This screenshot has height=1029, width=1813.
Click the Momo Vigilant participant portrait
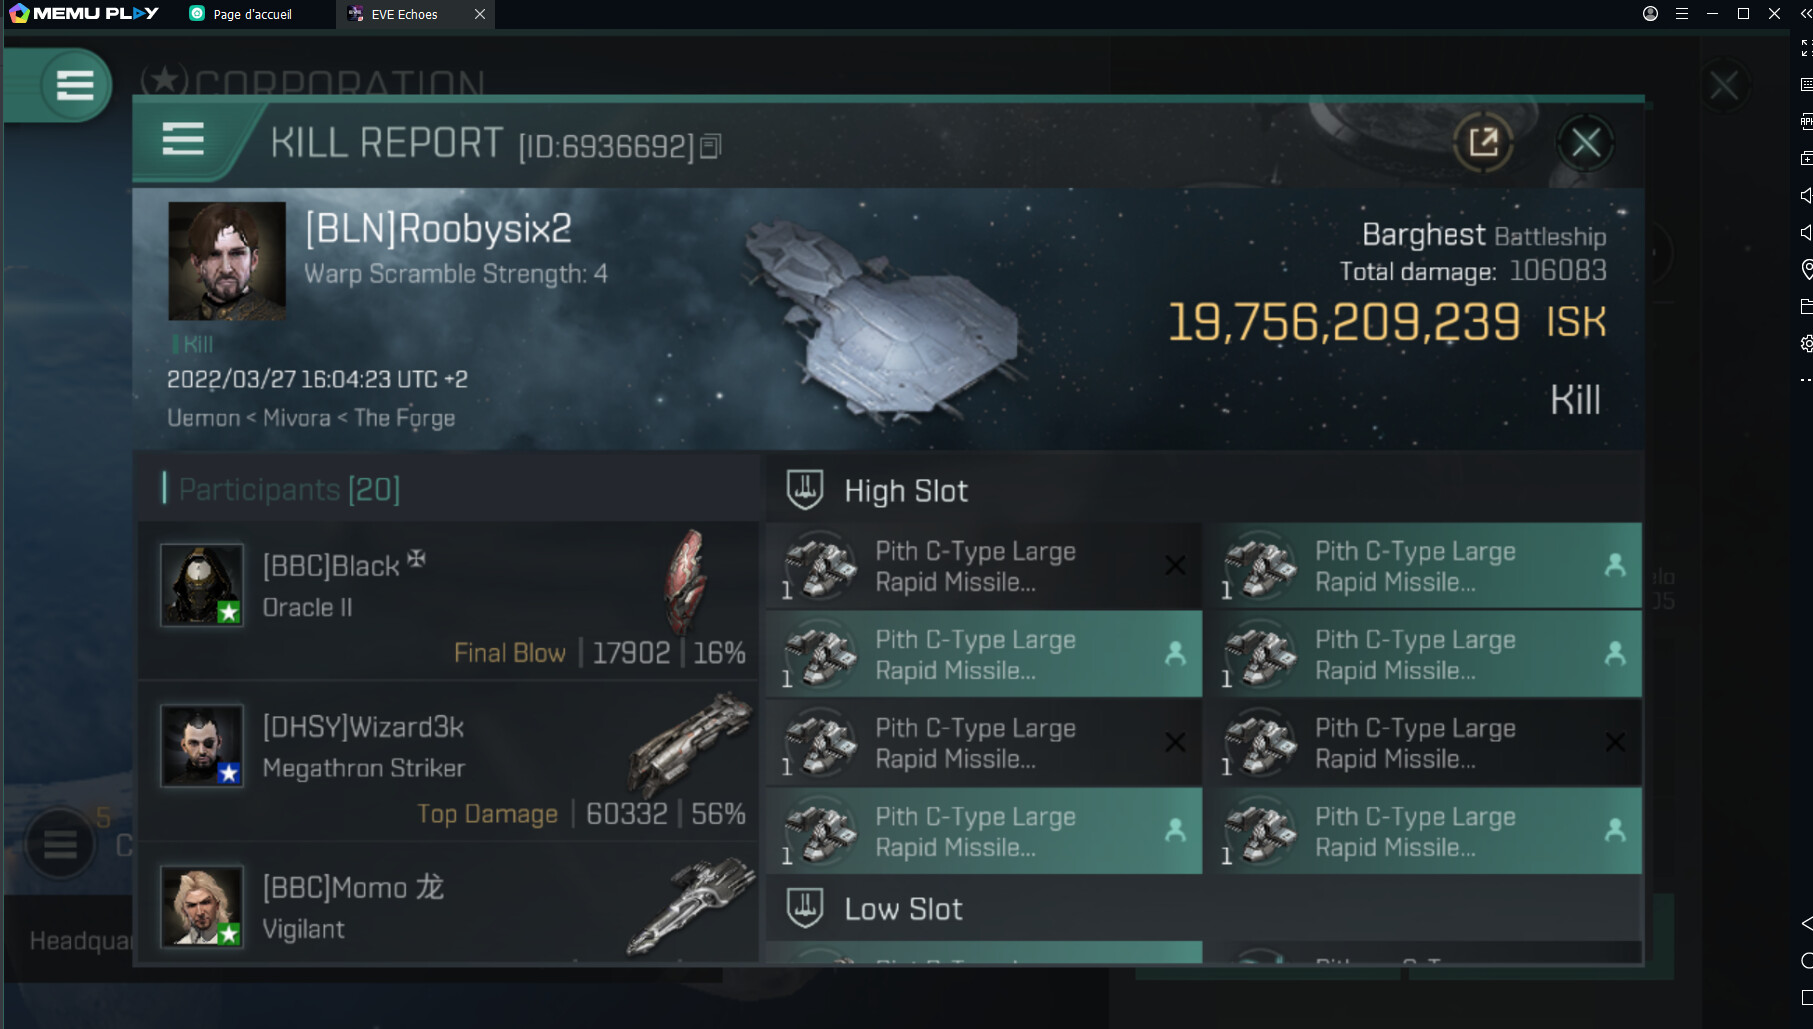(202, 906)
